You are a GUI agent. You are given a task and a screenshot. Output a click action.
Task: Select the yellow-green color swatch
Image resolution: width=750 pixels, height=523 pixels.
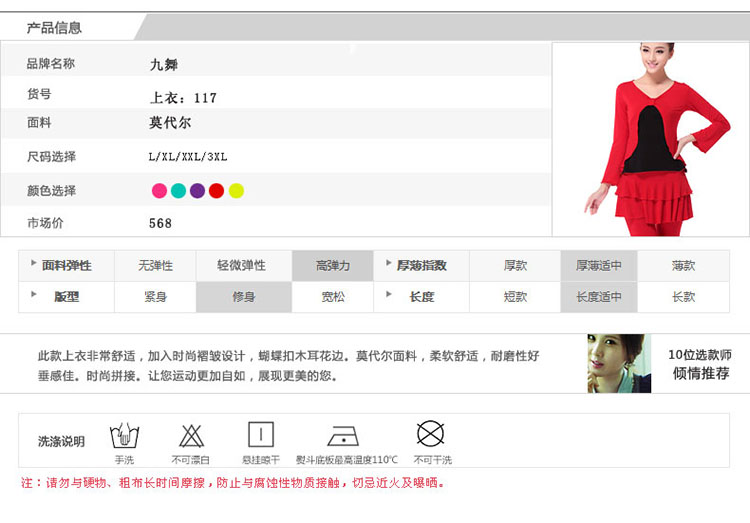pos(236,191)
